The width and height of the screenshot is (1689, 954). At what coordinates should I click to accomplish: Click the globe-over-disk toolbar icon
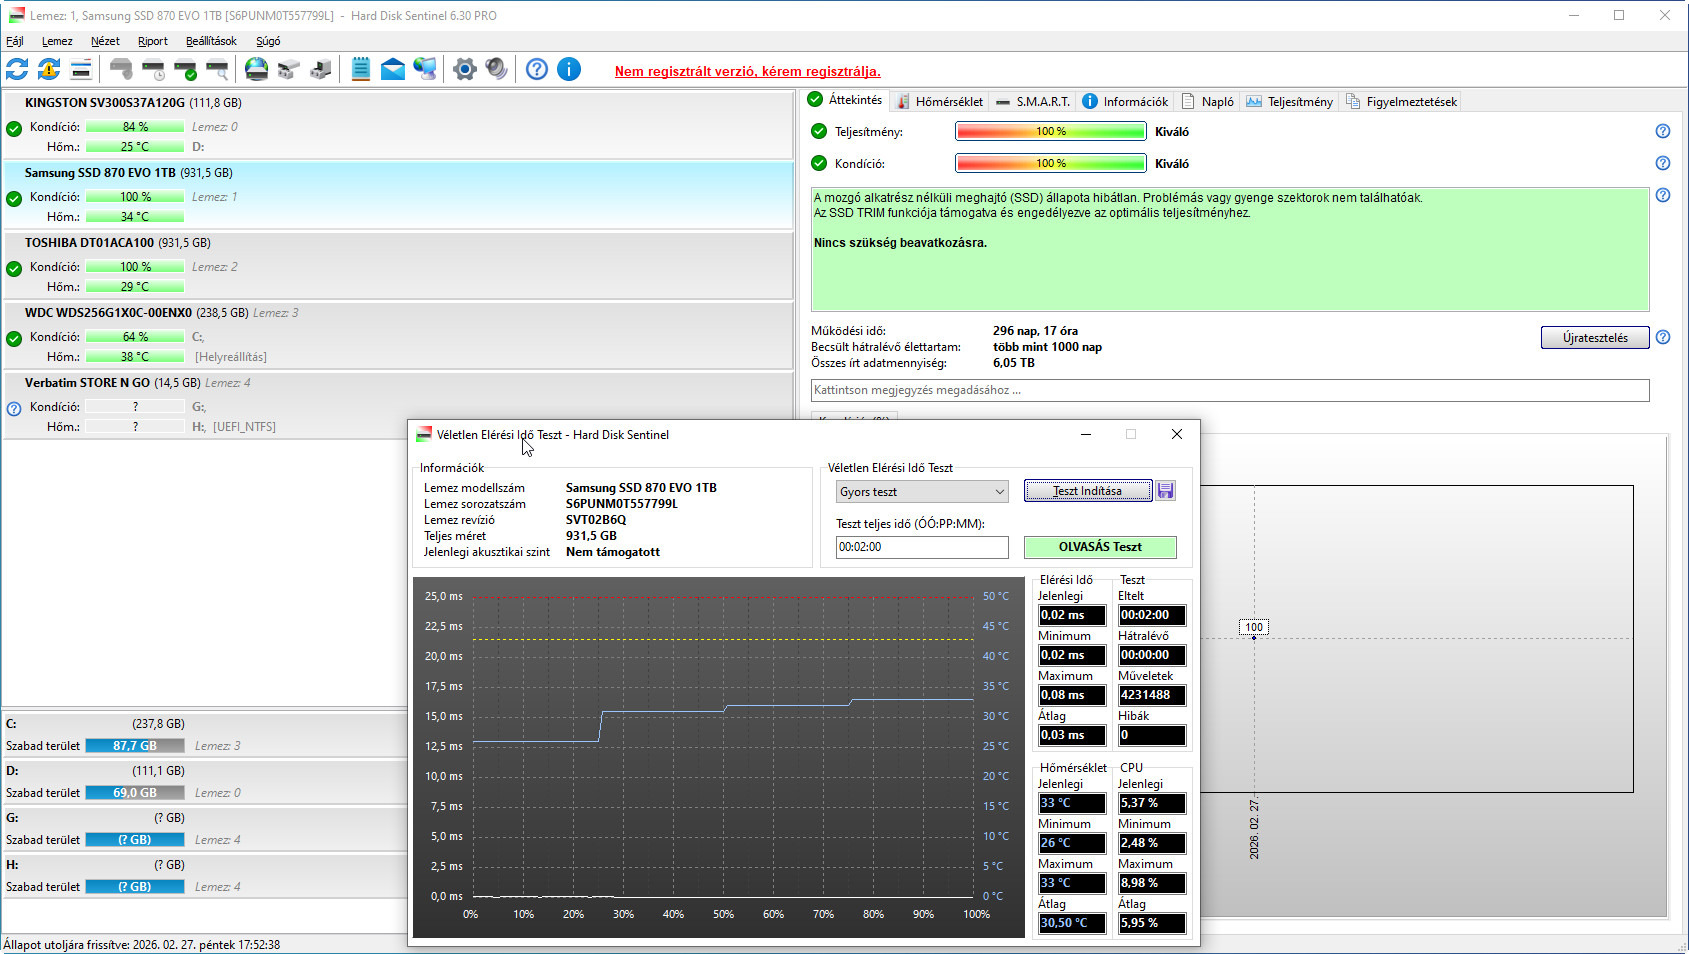[257, 69]
